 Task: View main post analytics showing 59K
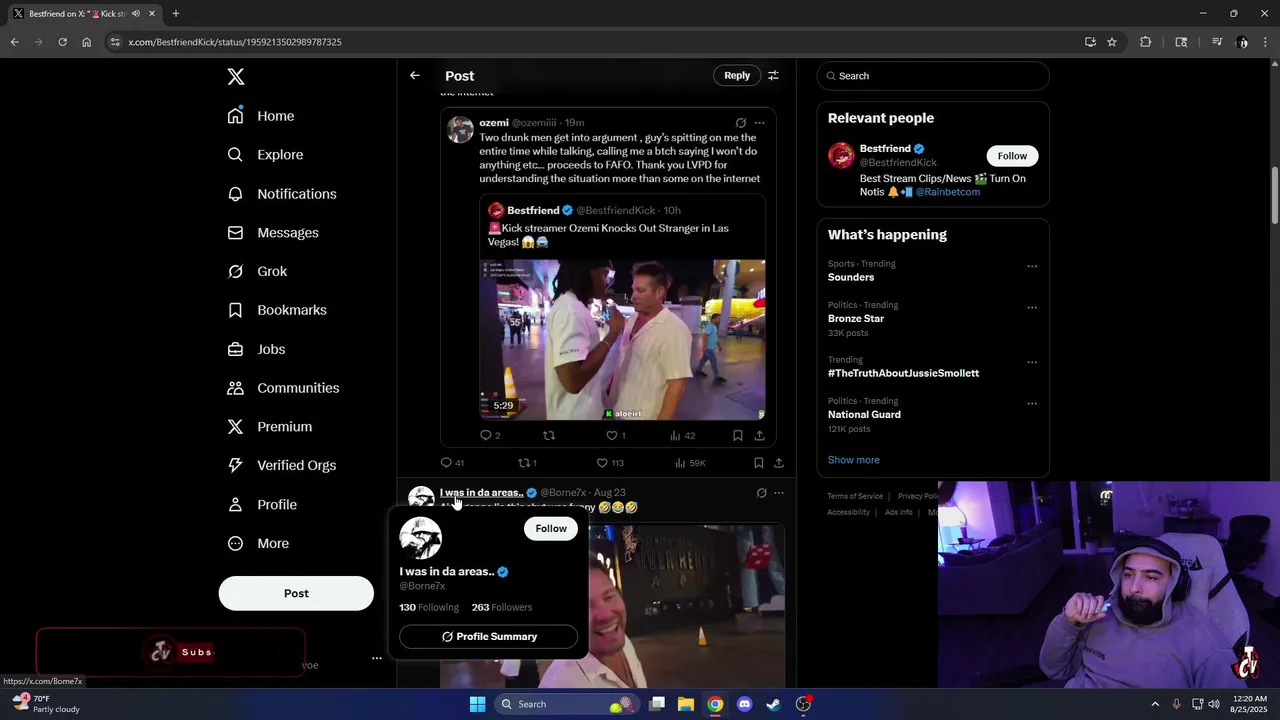[x=690, y=463]
